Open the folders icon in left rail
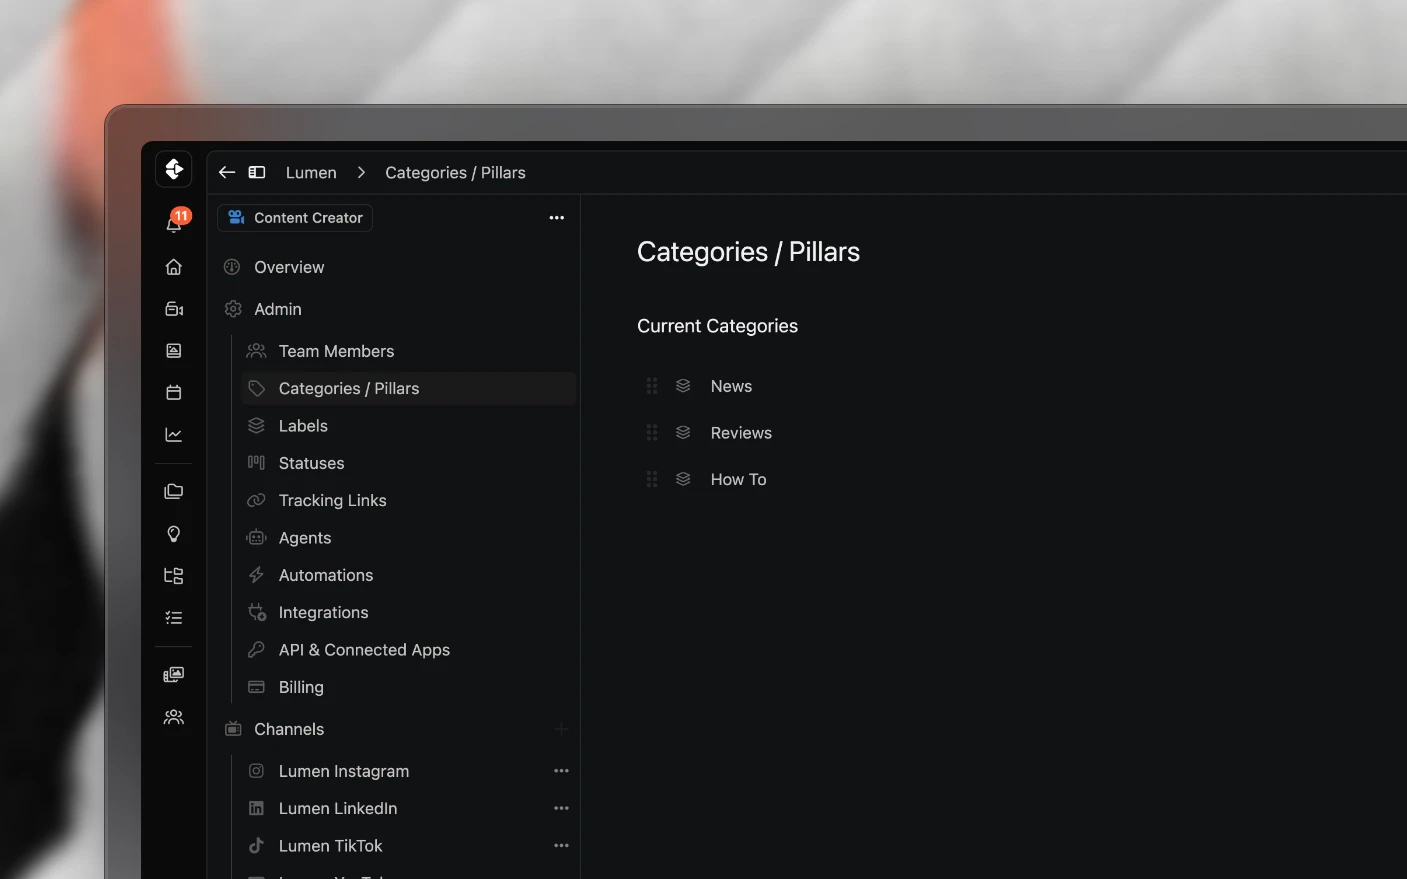The image size is (1407, 879). (174, 492)
